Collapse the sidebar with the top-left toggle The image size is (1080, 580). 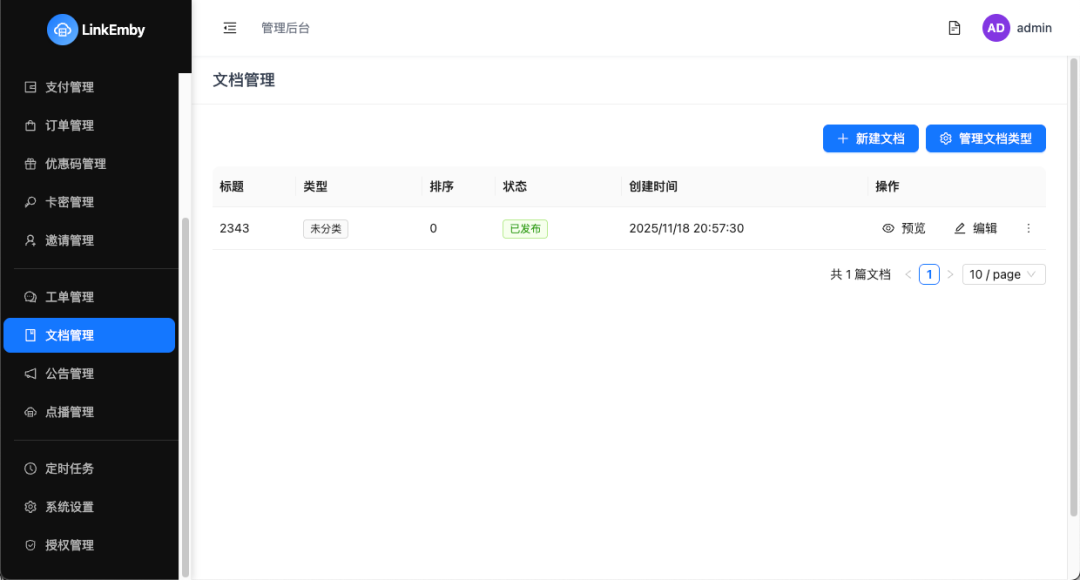click(x=229, y=27)
